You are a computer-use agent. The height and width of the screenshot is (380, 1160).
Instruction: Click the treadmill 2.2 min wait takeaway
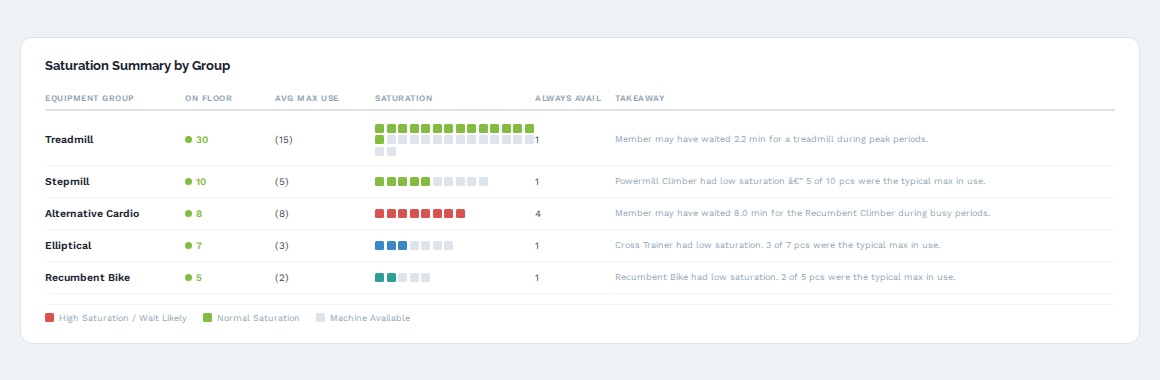click(x=772, y=139)
